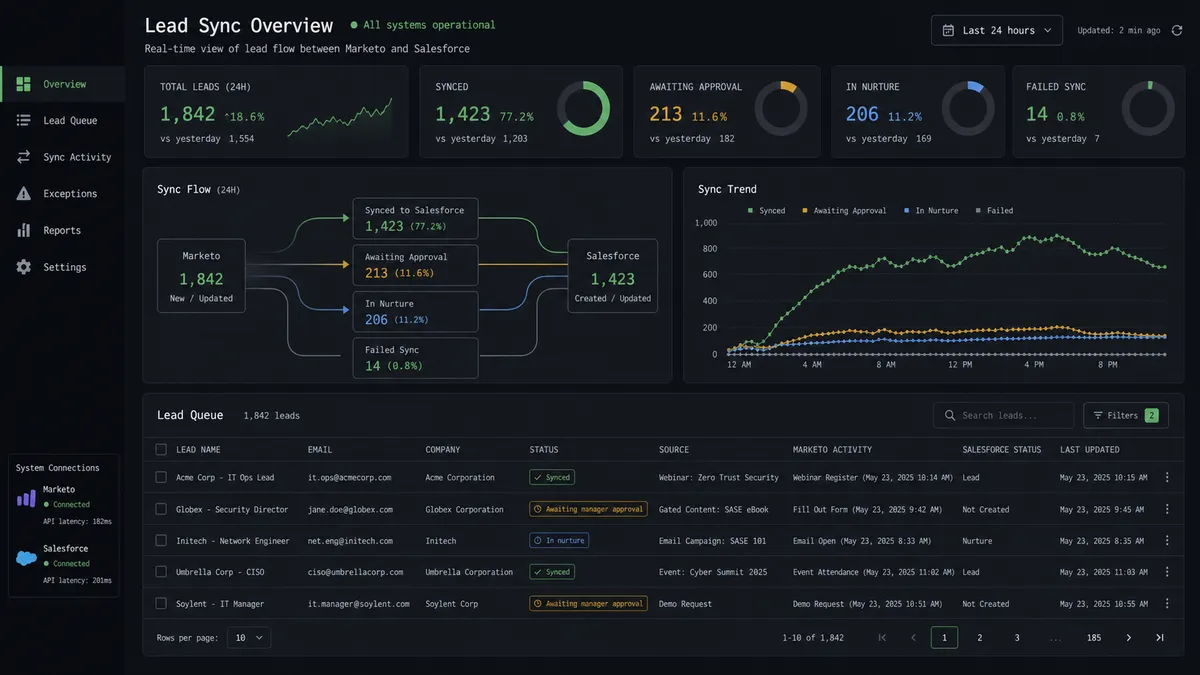Click the Failed Sync flow node

coord(415,358)
